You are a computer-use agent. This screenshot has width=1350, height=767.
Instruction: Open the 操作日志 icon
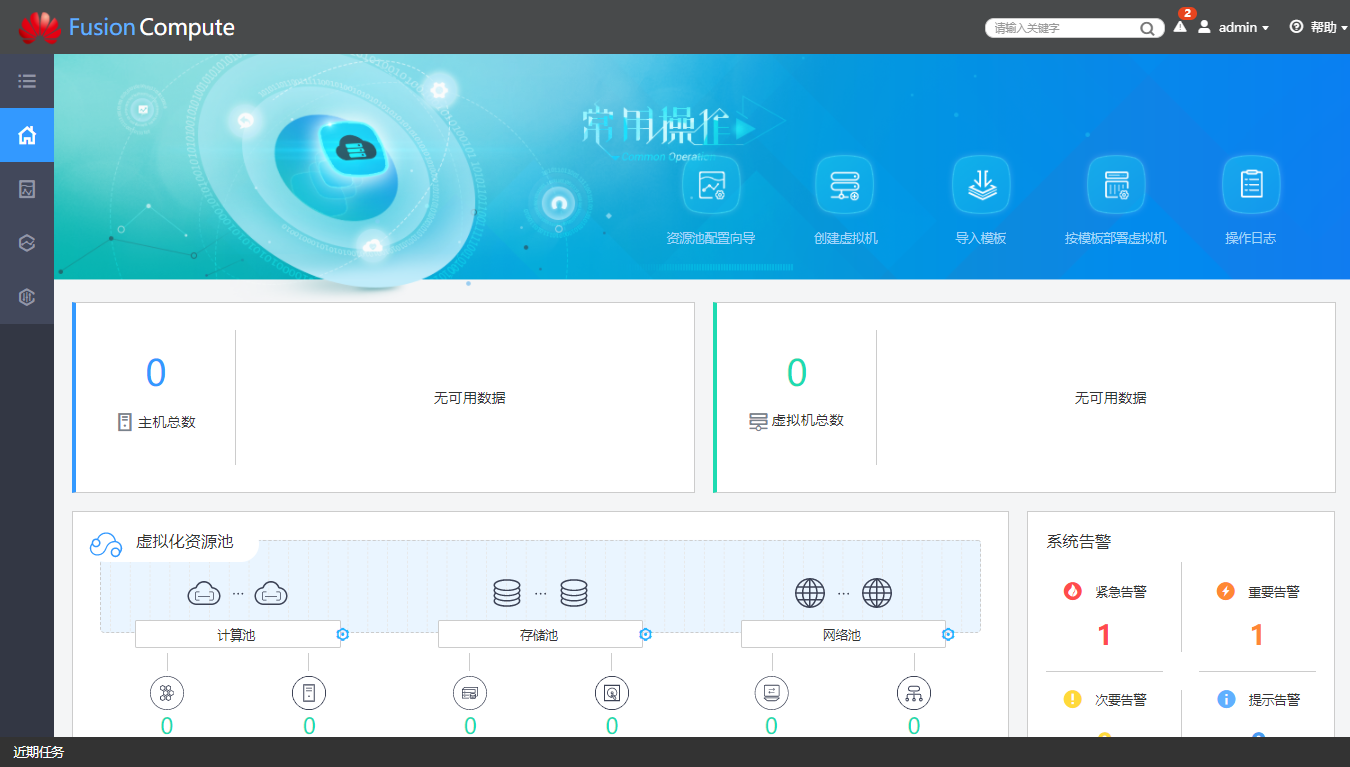click(1251, 184)
